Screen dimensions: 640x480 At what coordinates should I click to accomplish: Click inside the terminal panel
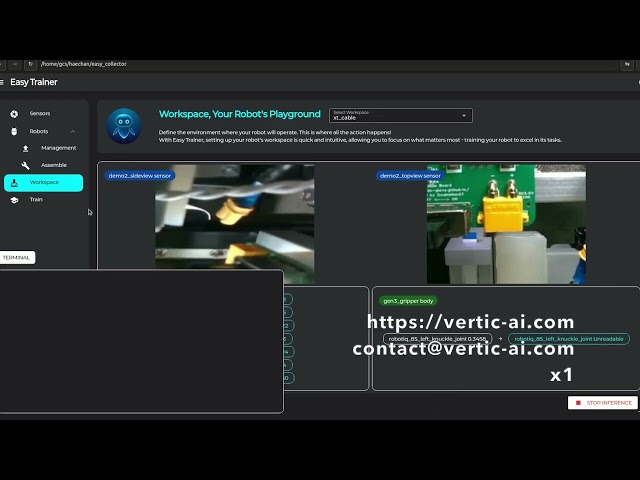click(x=141, y=341)
